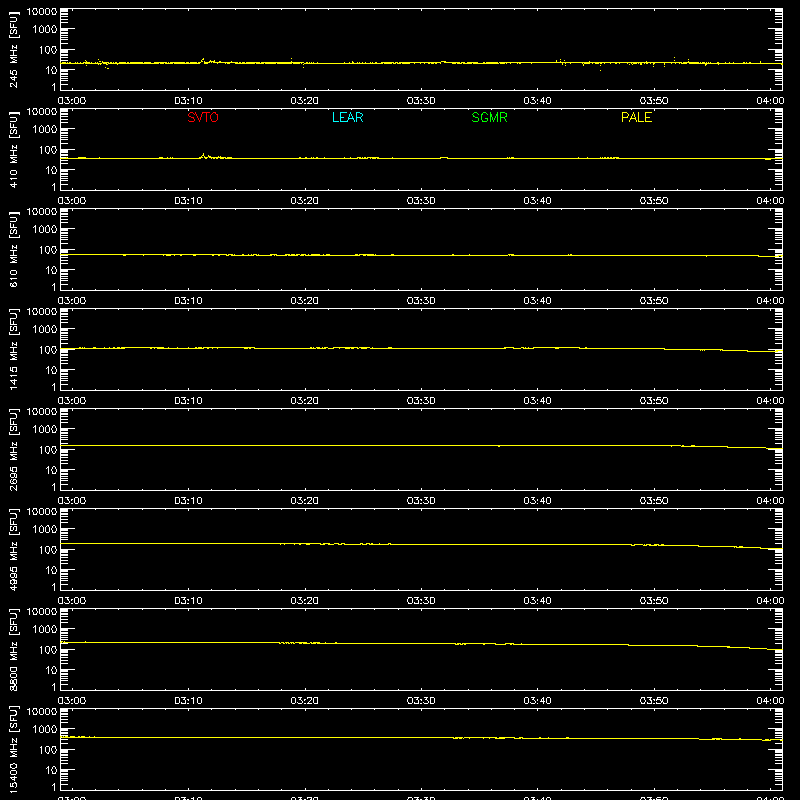
Task: Select the 15400 MHz [SFU] axis label
Action: tap(13, 749)
